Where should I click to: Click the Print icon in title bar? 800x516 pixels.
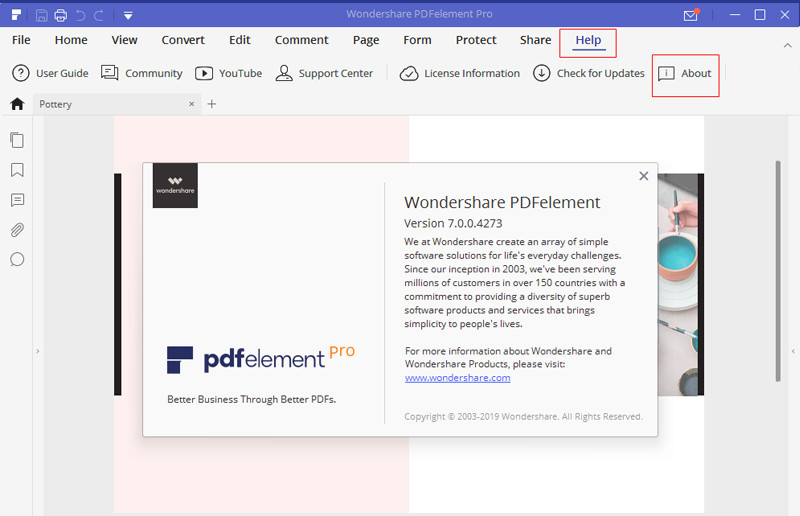pyautogui.click(x=61, y=15)
